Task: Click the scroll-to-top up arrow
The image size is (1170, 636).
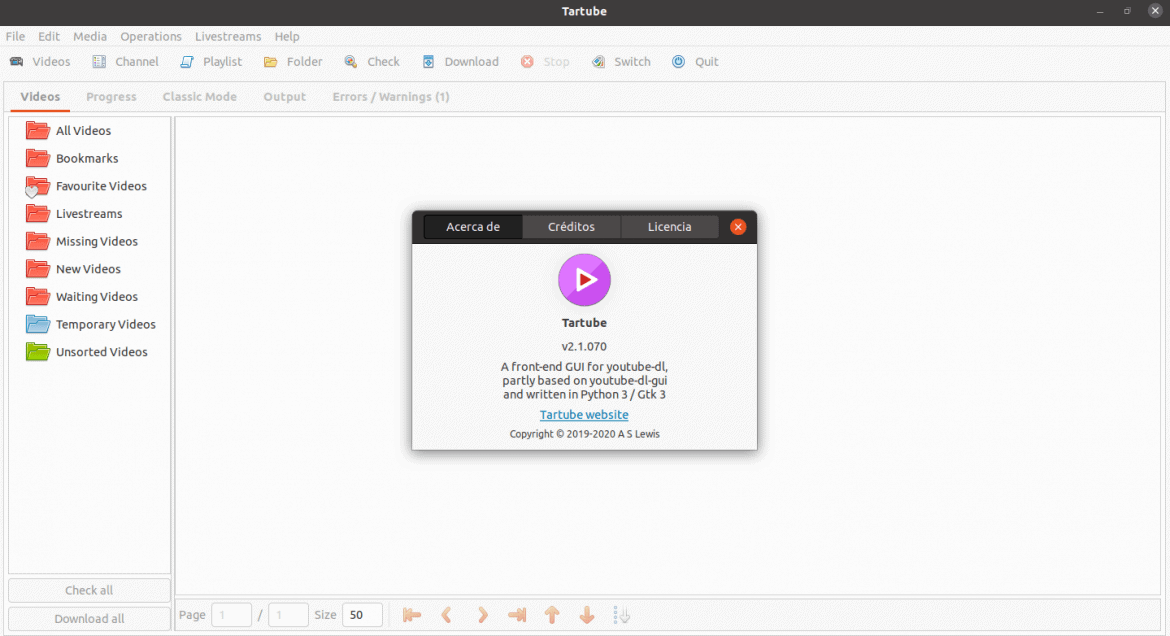Action: (552, 615)
